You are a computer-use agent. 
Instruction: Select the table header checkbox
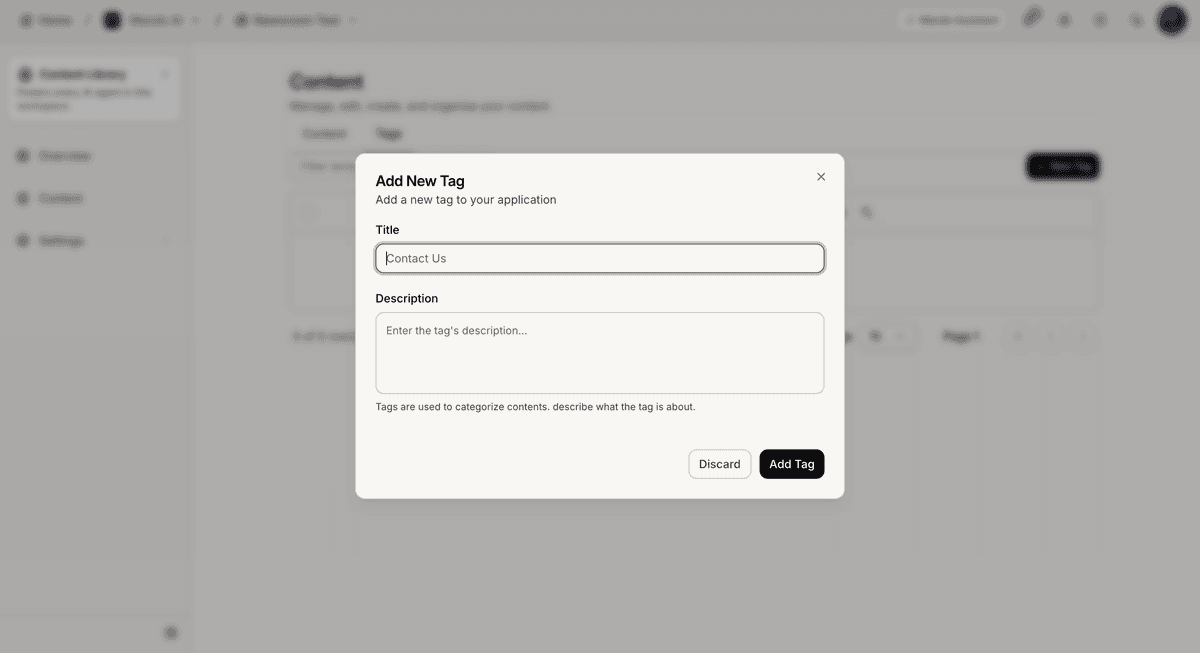click(308, 212)
